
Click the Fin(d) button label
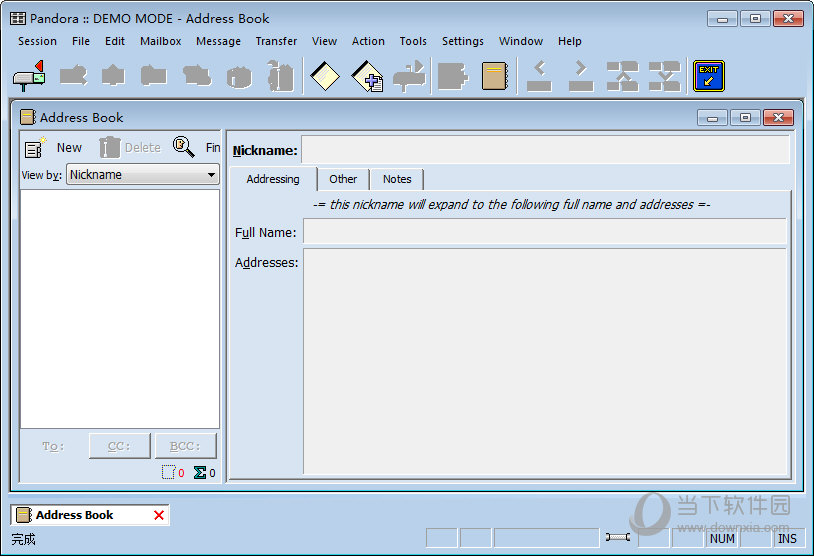coord(213,148)
